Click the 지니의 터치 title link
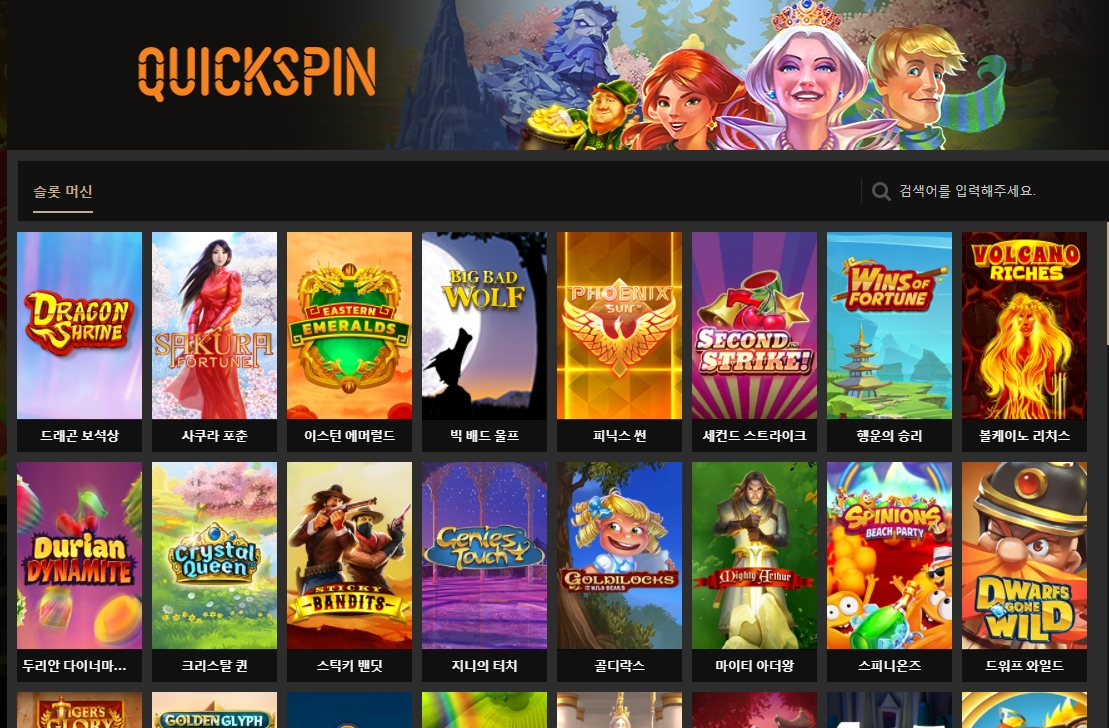 click(x=484, y=666)
